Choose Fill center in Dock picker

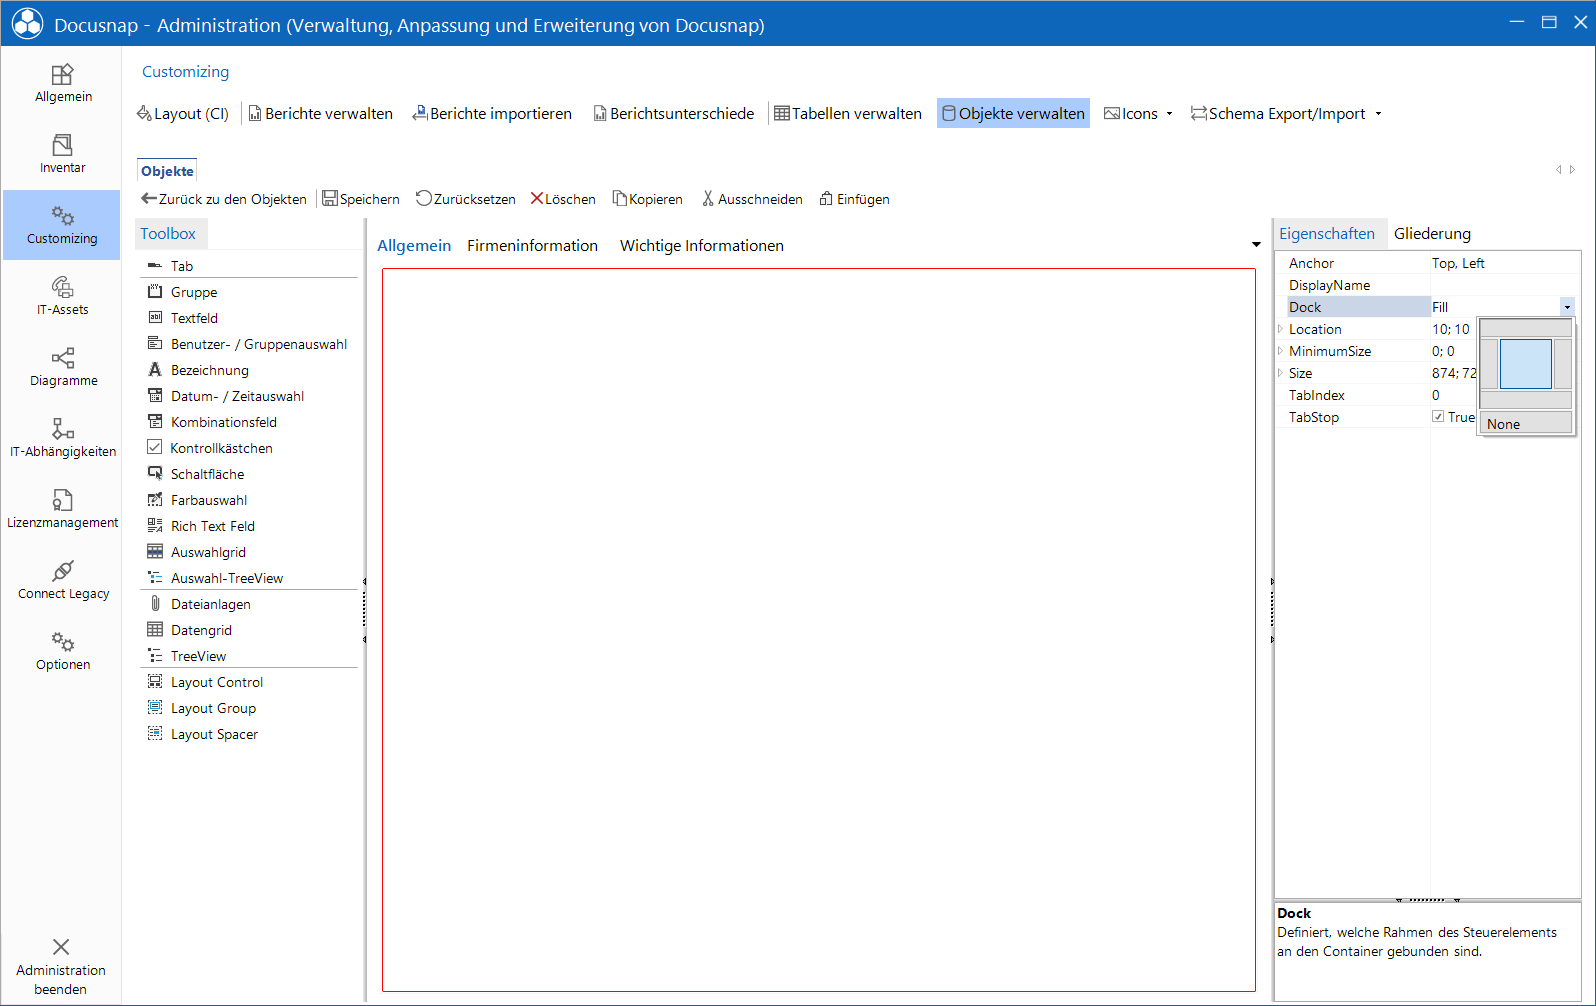tap(1525, 363)
